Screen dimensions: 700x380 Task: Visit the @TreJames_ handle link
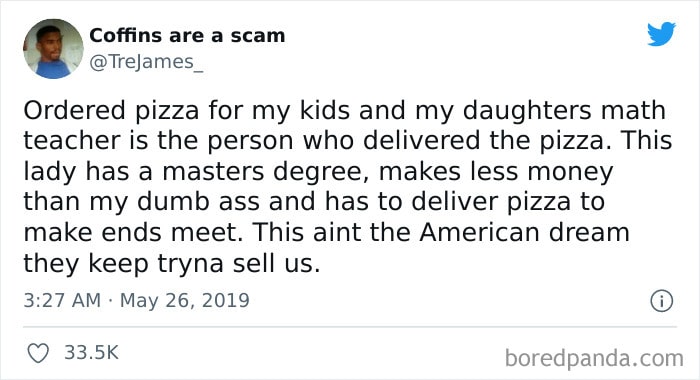[146, 62]
